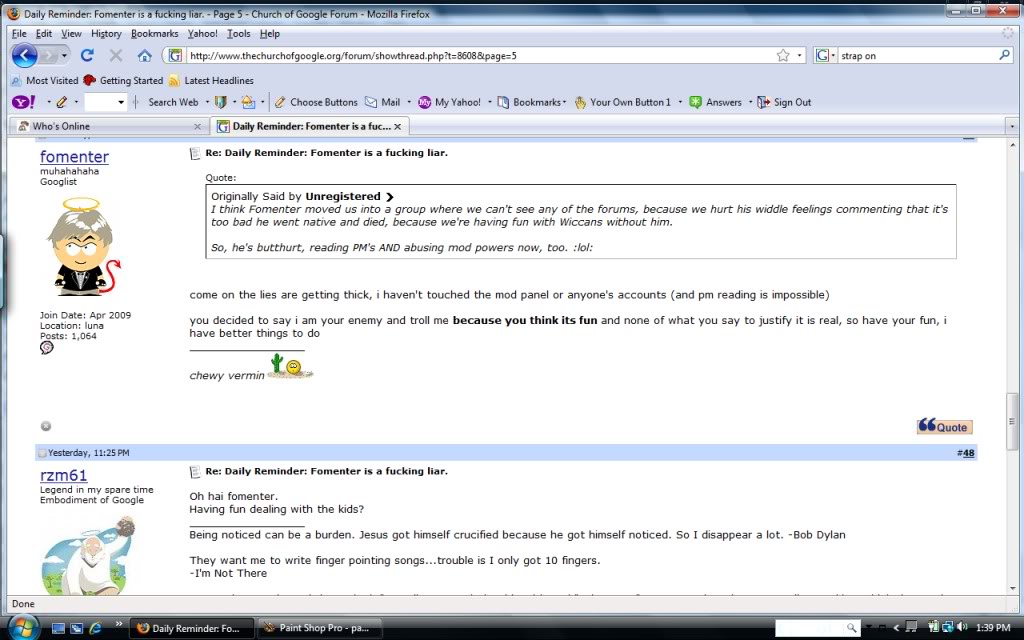Click the Yahoo! logo in the toolbar

(23, 102)
